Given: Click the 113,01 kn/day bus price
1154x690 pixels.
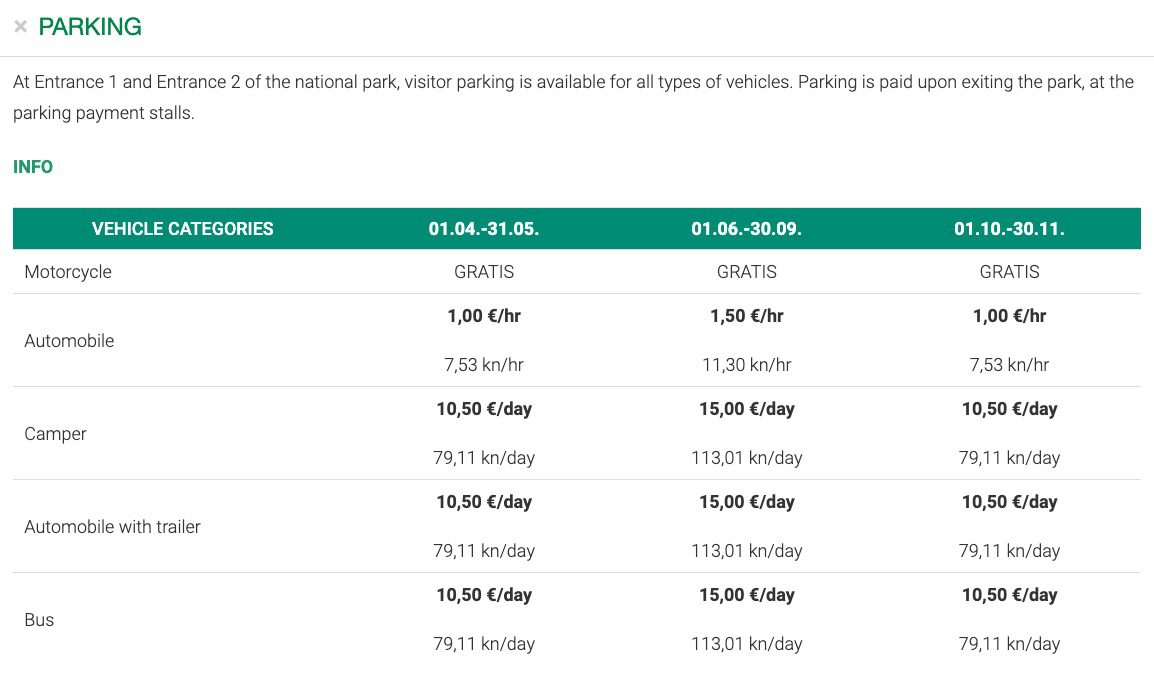Looking at the screenshot, I should pyautogui.click(x=746, y=643).
